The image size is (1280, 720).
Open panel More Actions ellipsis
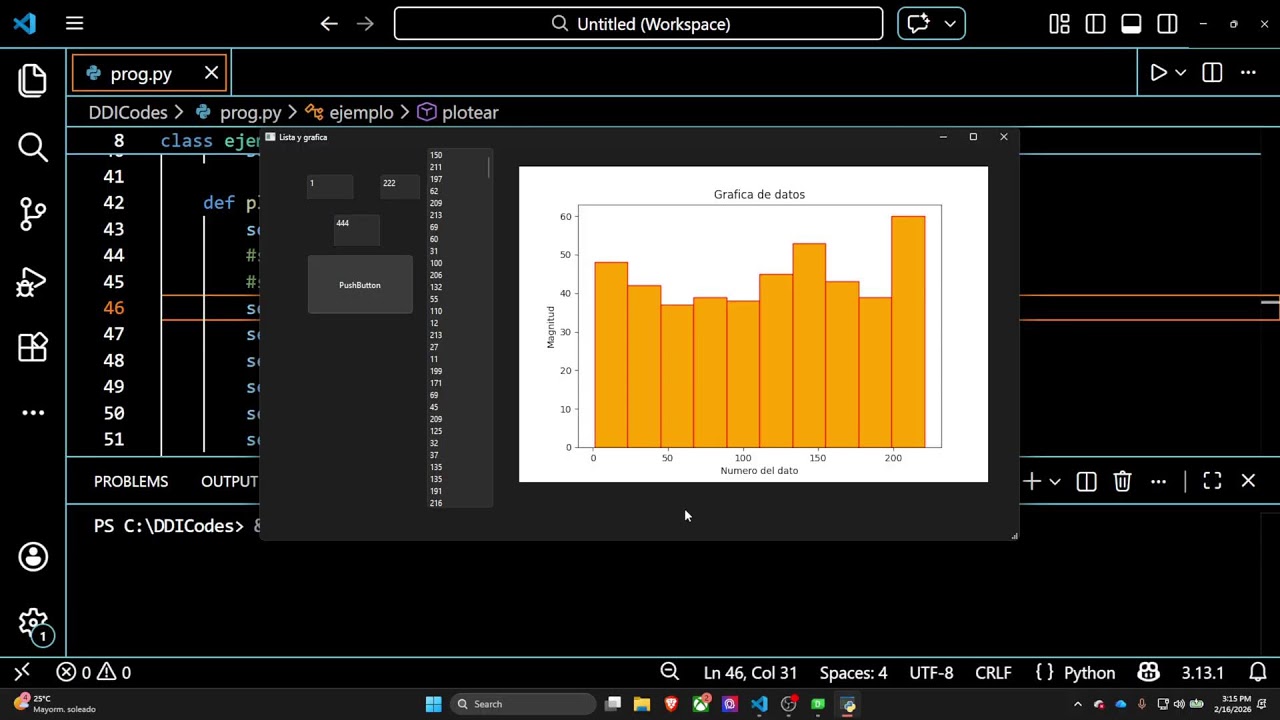click(1158, 482)
